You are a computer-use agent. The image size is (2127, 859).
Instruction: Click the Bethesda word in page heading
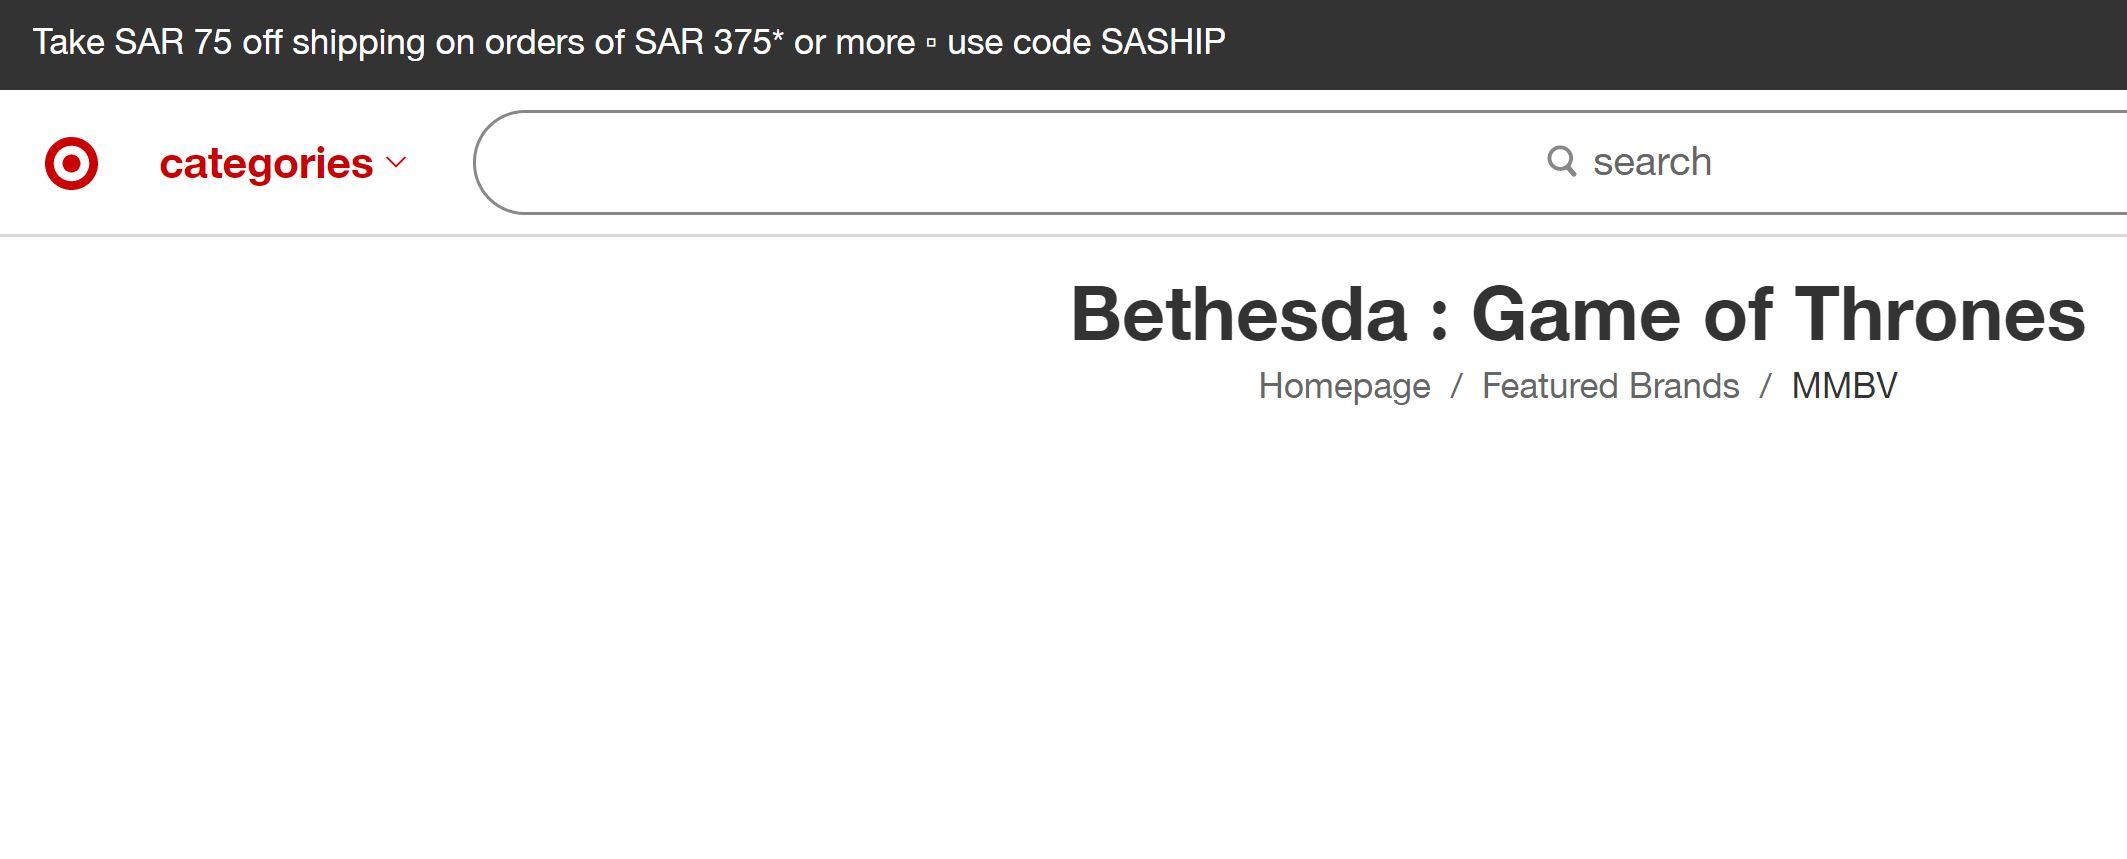point(1239,315)
